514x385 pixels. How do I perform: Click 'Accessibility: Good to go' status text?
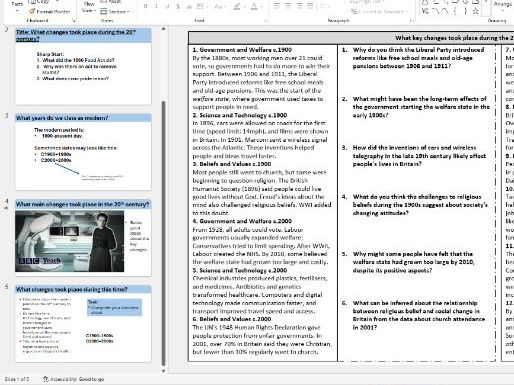click(x=77, y=379)
